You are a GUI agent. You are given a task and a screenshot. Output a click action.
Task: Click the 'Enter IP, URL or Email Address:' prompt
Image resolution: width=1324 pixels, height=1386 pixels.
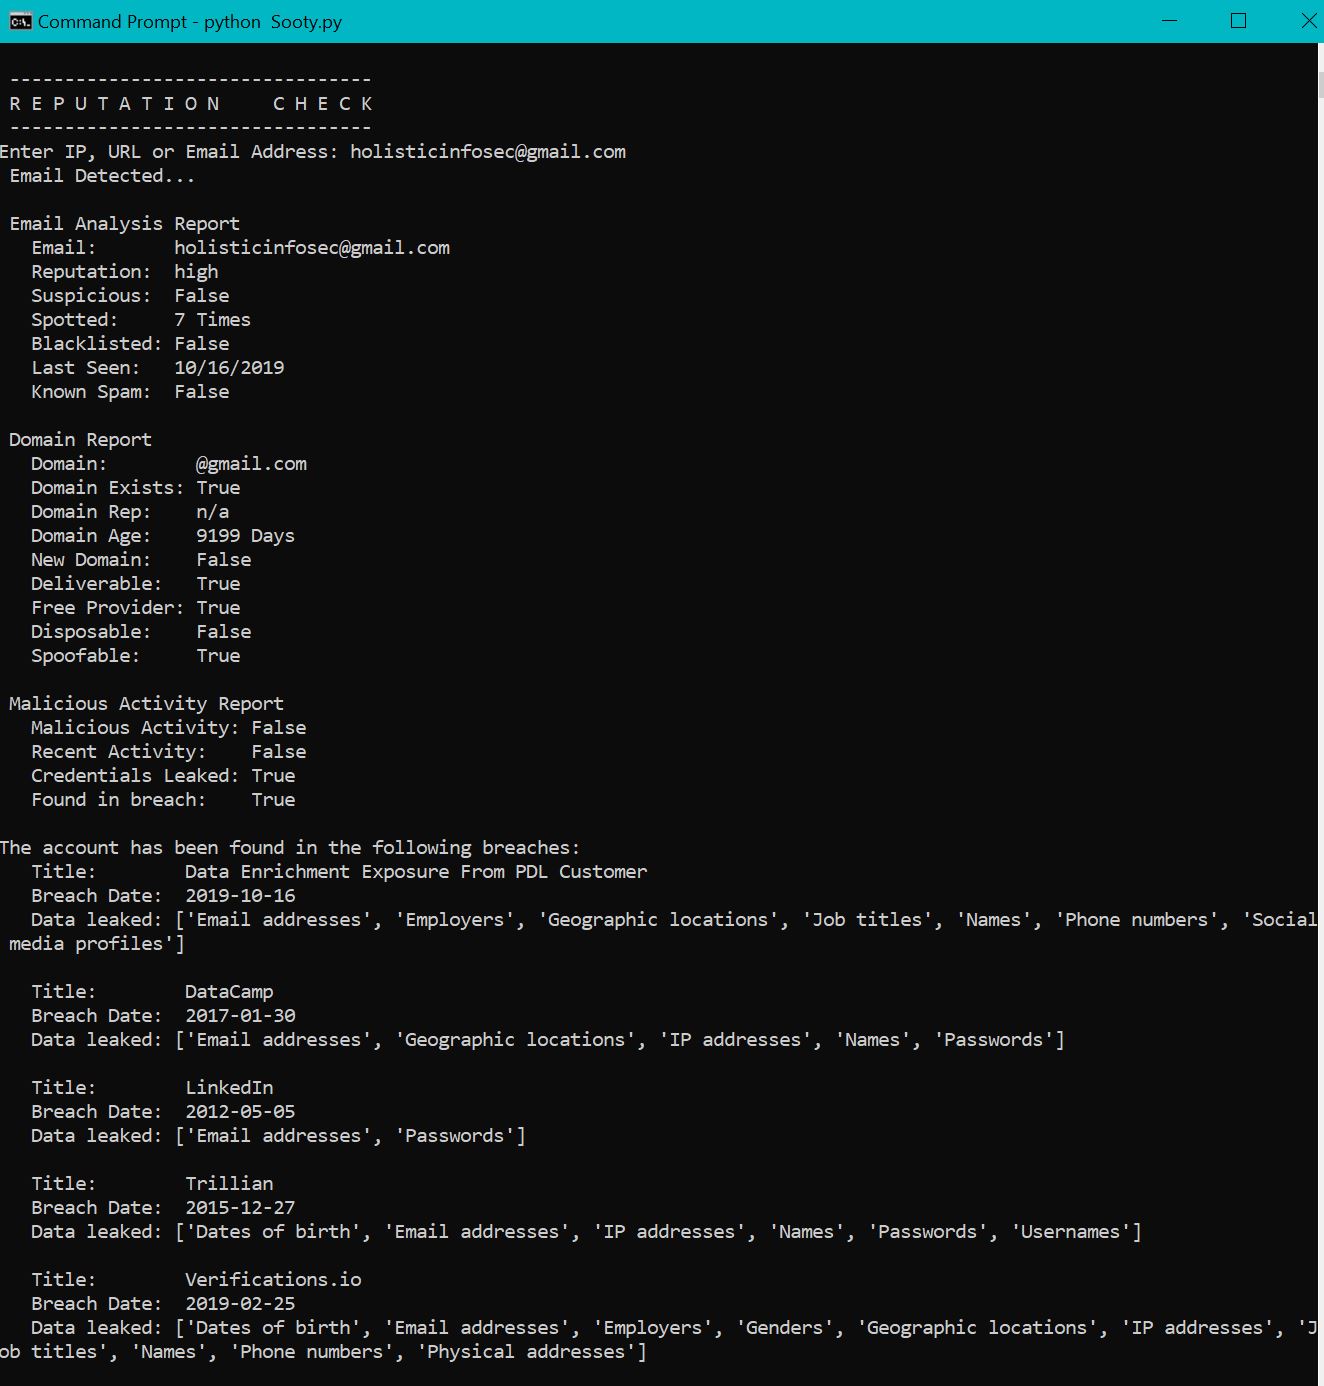(x=169, y=152)
